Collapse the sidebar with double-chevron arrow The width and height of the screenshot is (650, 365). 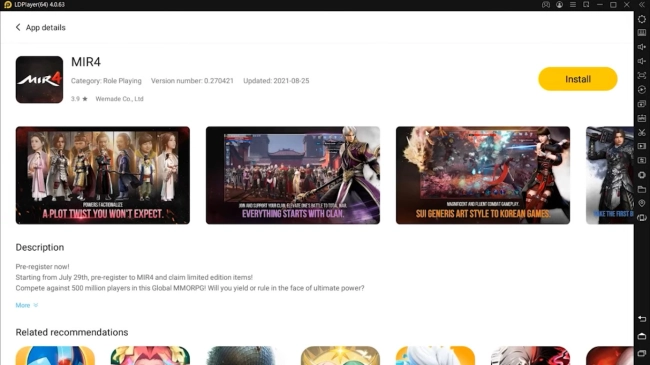click(642, 5)
